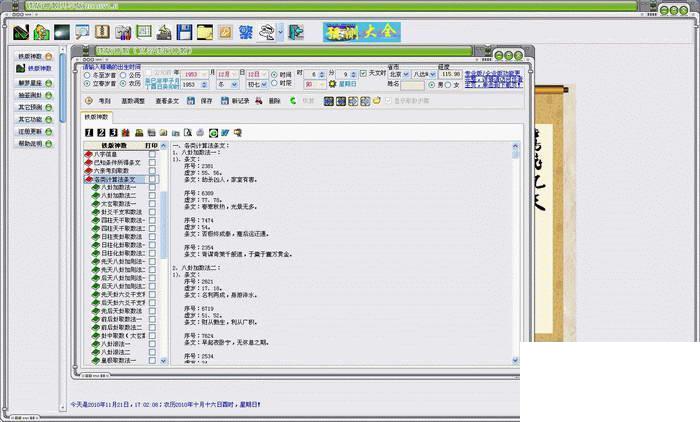The width and height of the screenshot is (700, 422).
Task: Expand the 抽签测财 sidebar section
Action: tap(35, 95)
